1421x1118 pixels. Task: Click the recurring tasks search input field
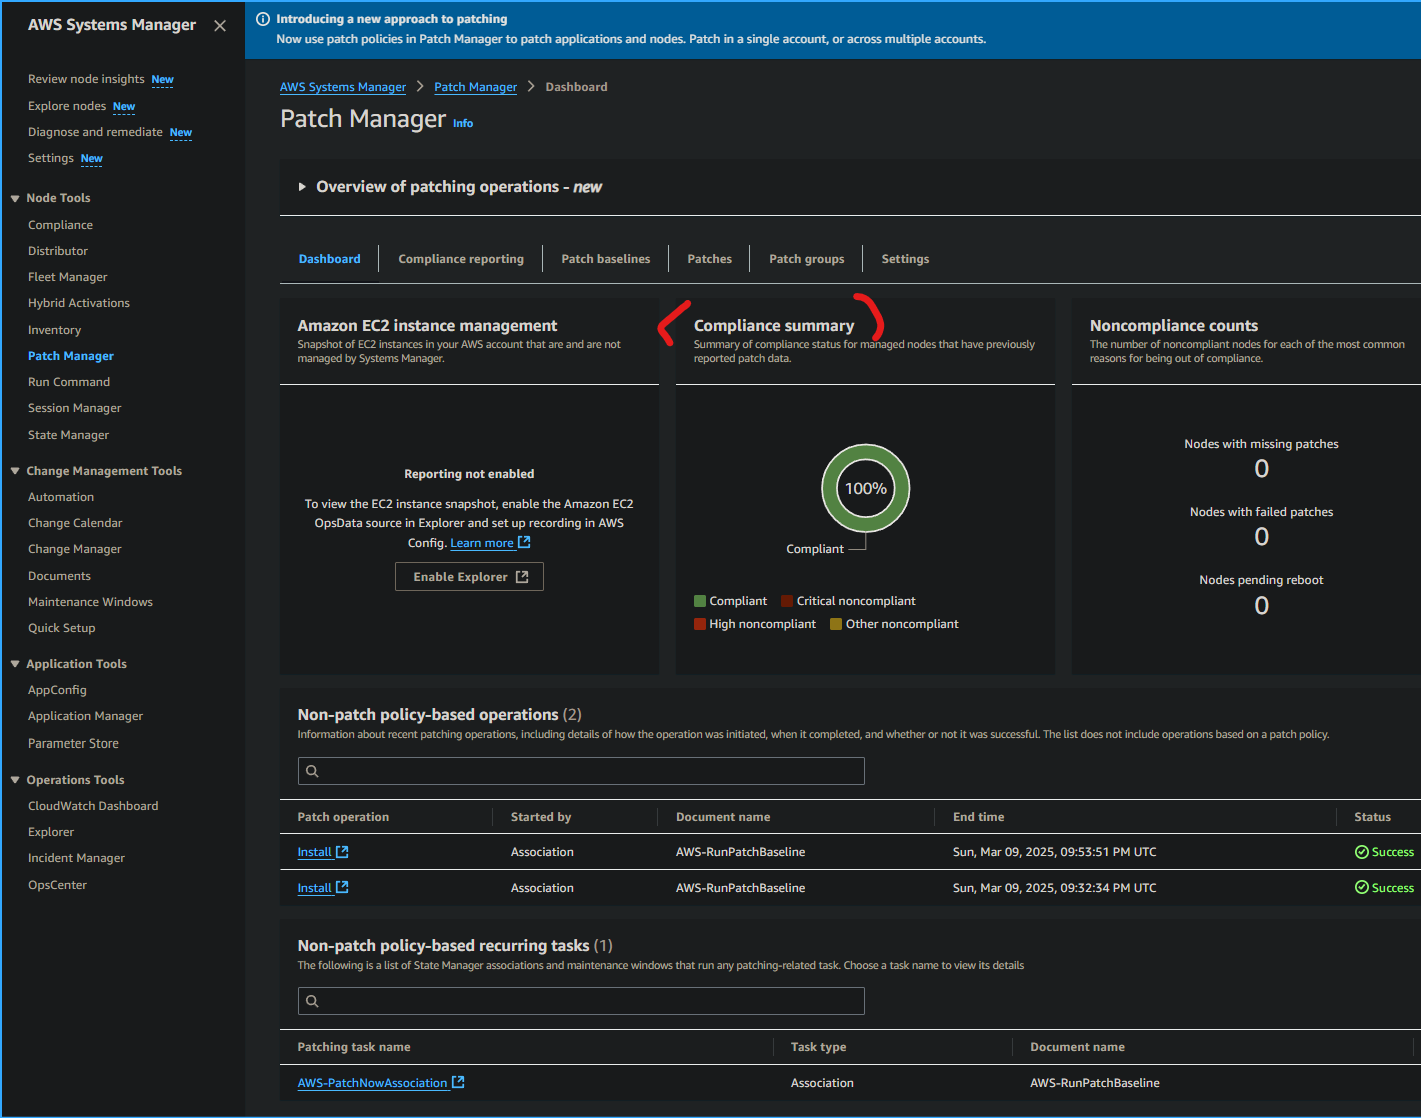[x=580, y=1001]
